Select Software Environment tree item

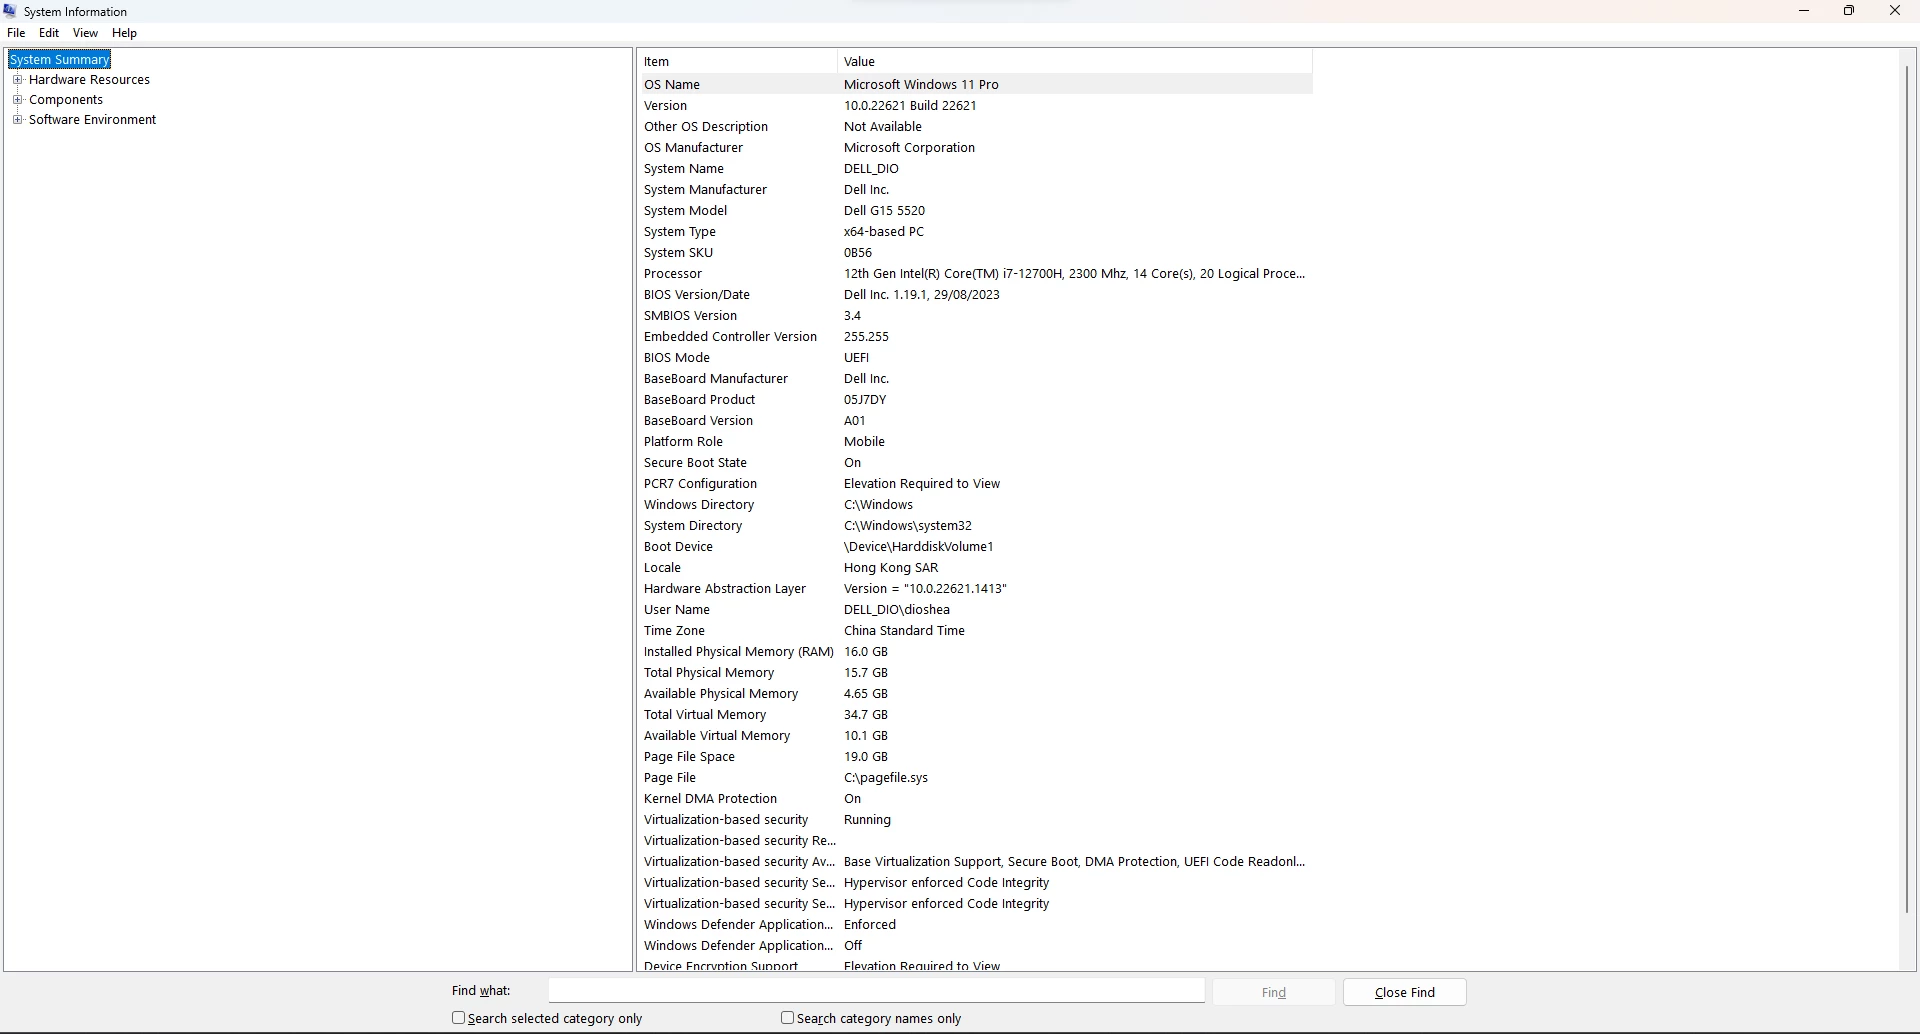[92, 120]
